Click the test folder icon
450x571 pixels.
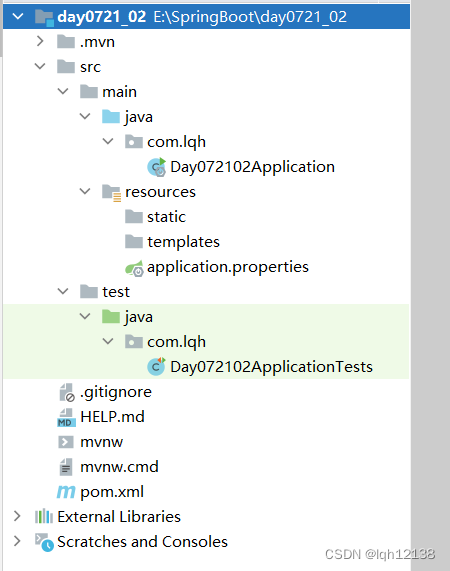click(89, 291)
